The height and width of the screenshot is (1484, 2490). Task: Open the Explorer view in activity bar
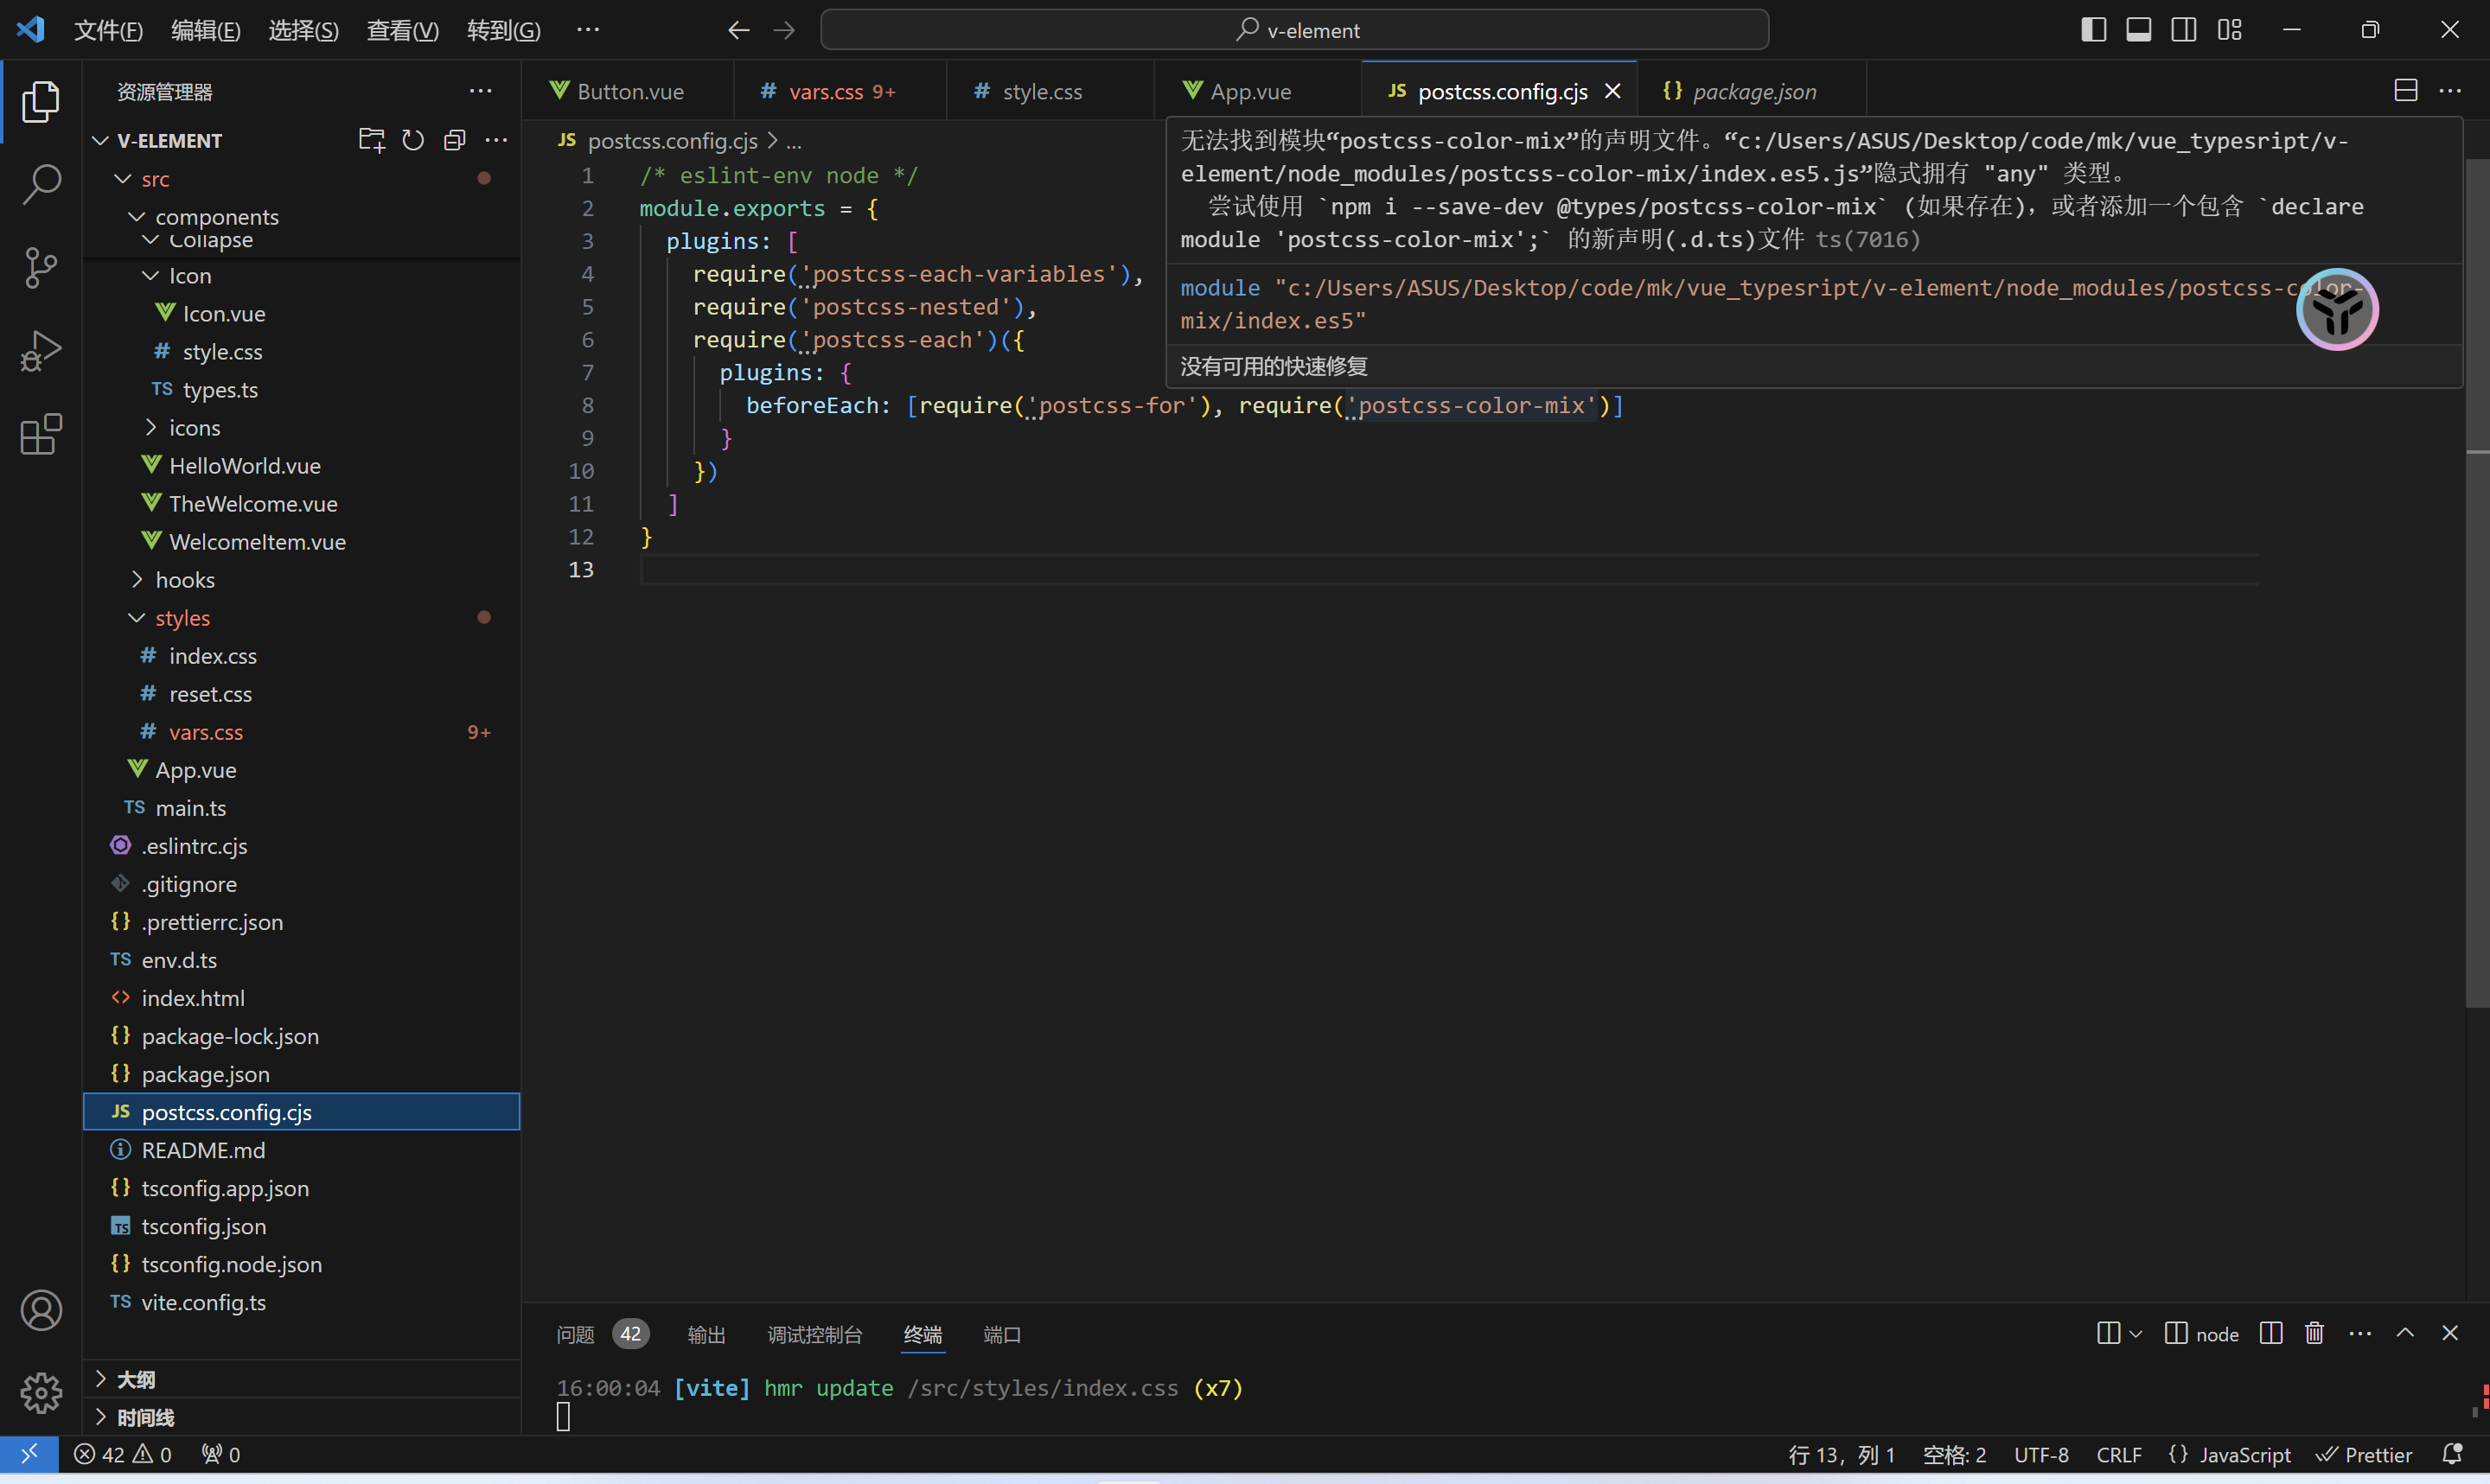pyautogui.click(x=41, y=102)
